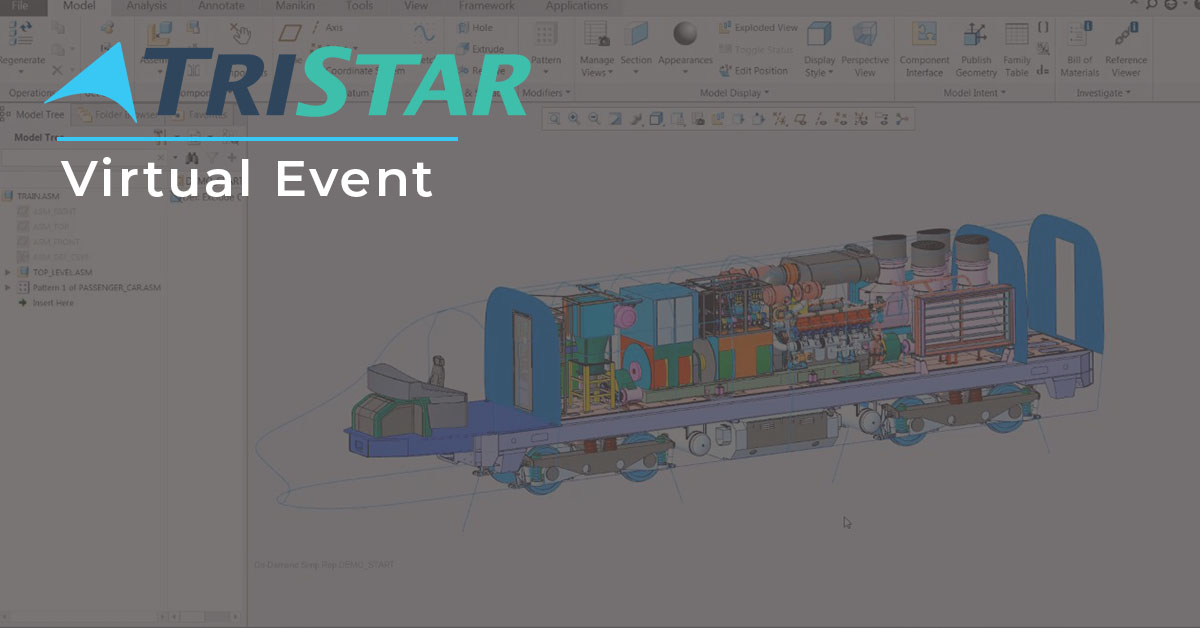Open the Family Table
Viewport: 1200px width, 628px height.
1017,50
